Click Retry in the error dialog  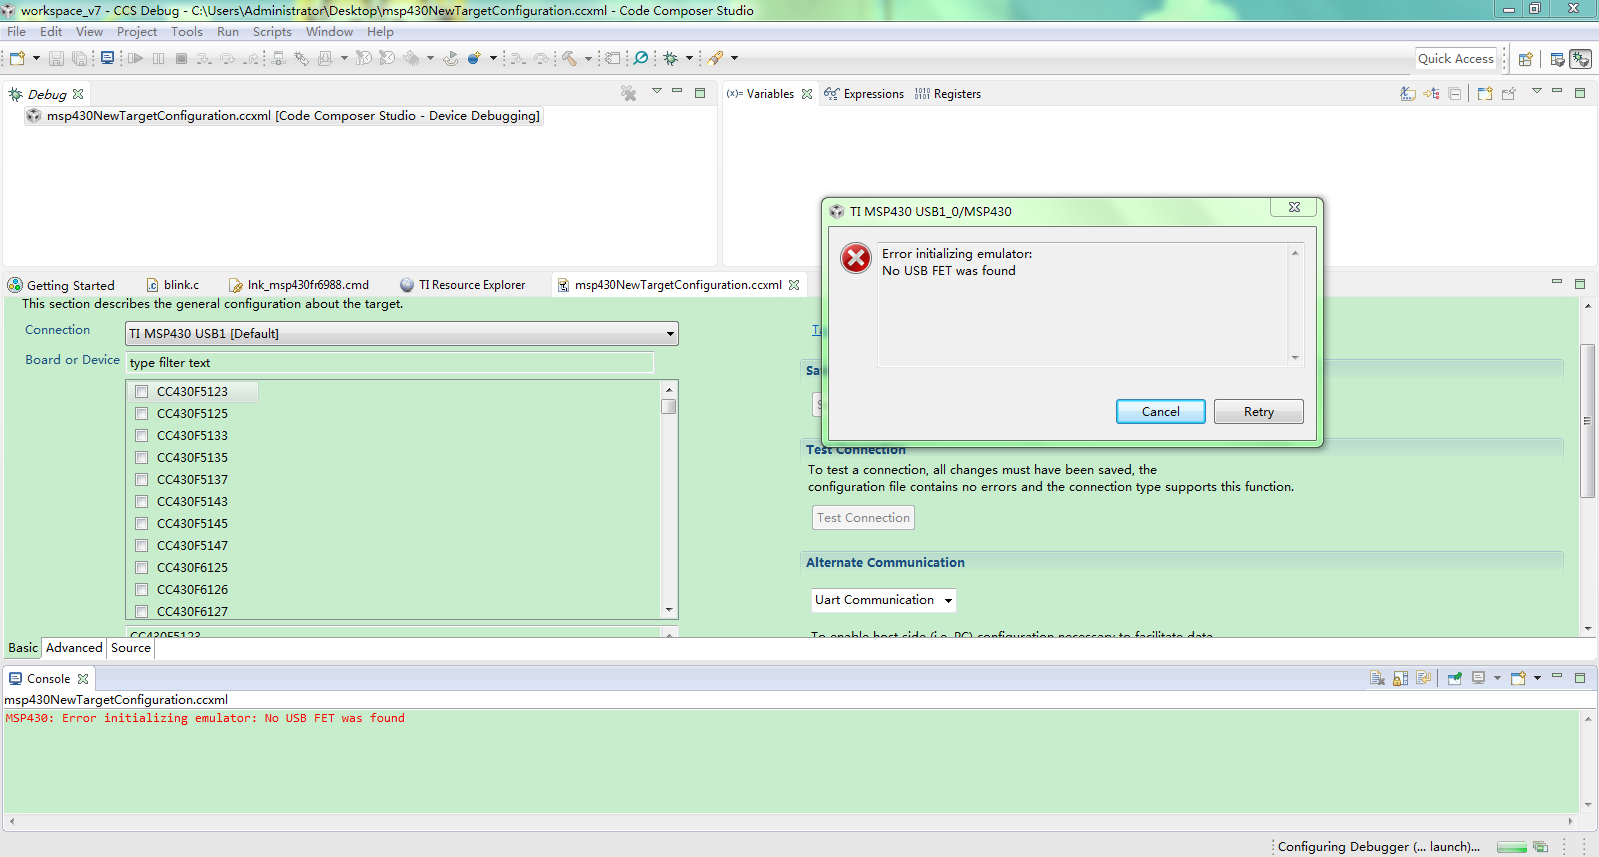pos(1259,412)
